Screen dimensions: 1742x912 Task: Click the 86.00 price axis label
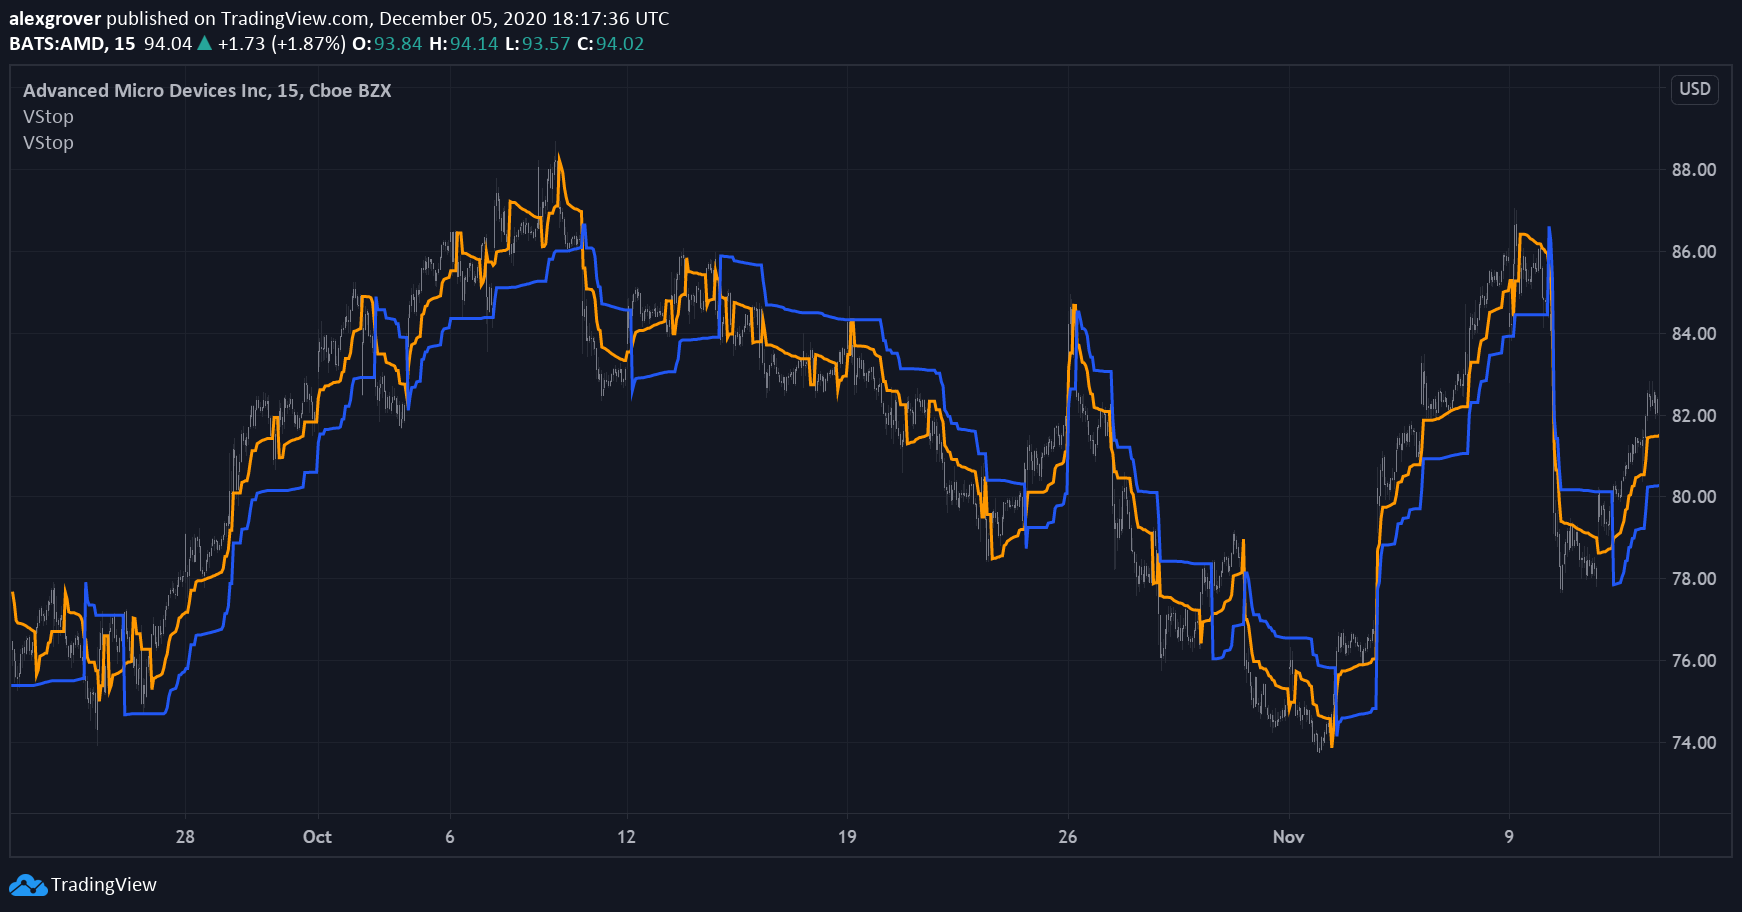tap(1694, 252)
